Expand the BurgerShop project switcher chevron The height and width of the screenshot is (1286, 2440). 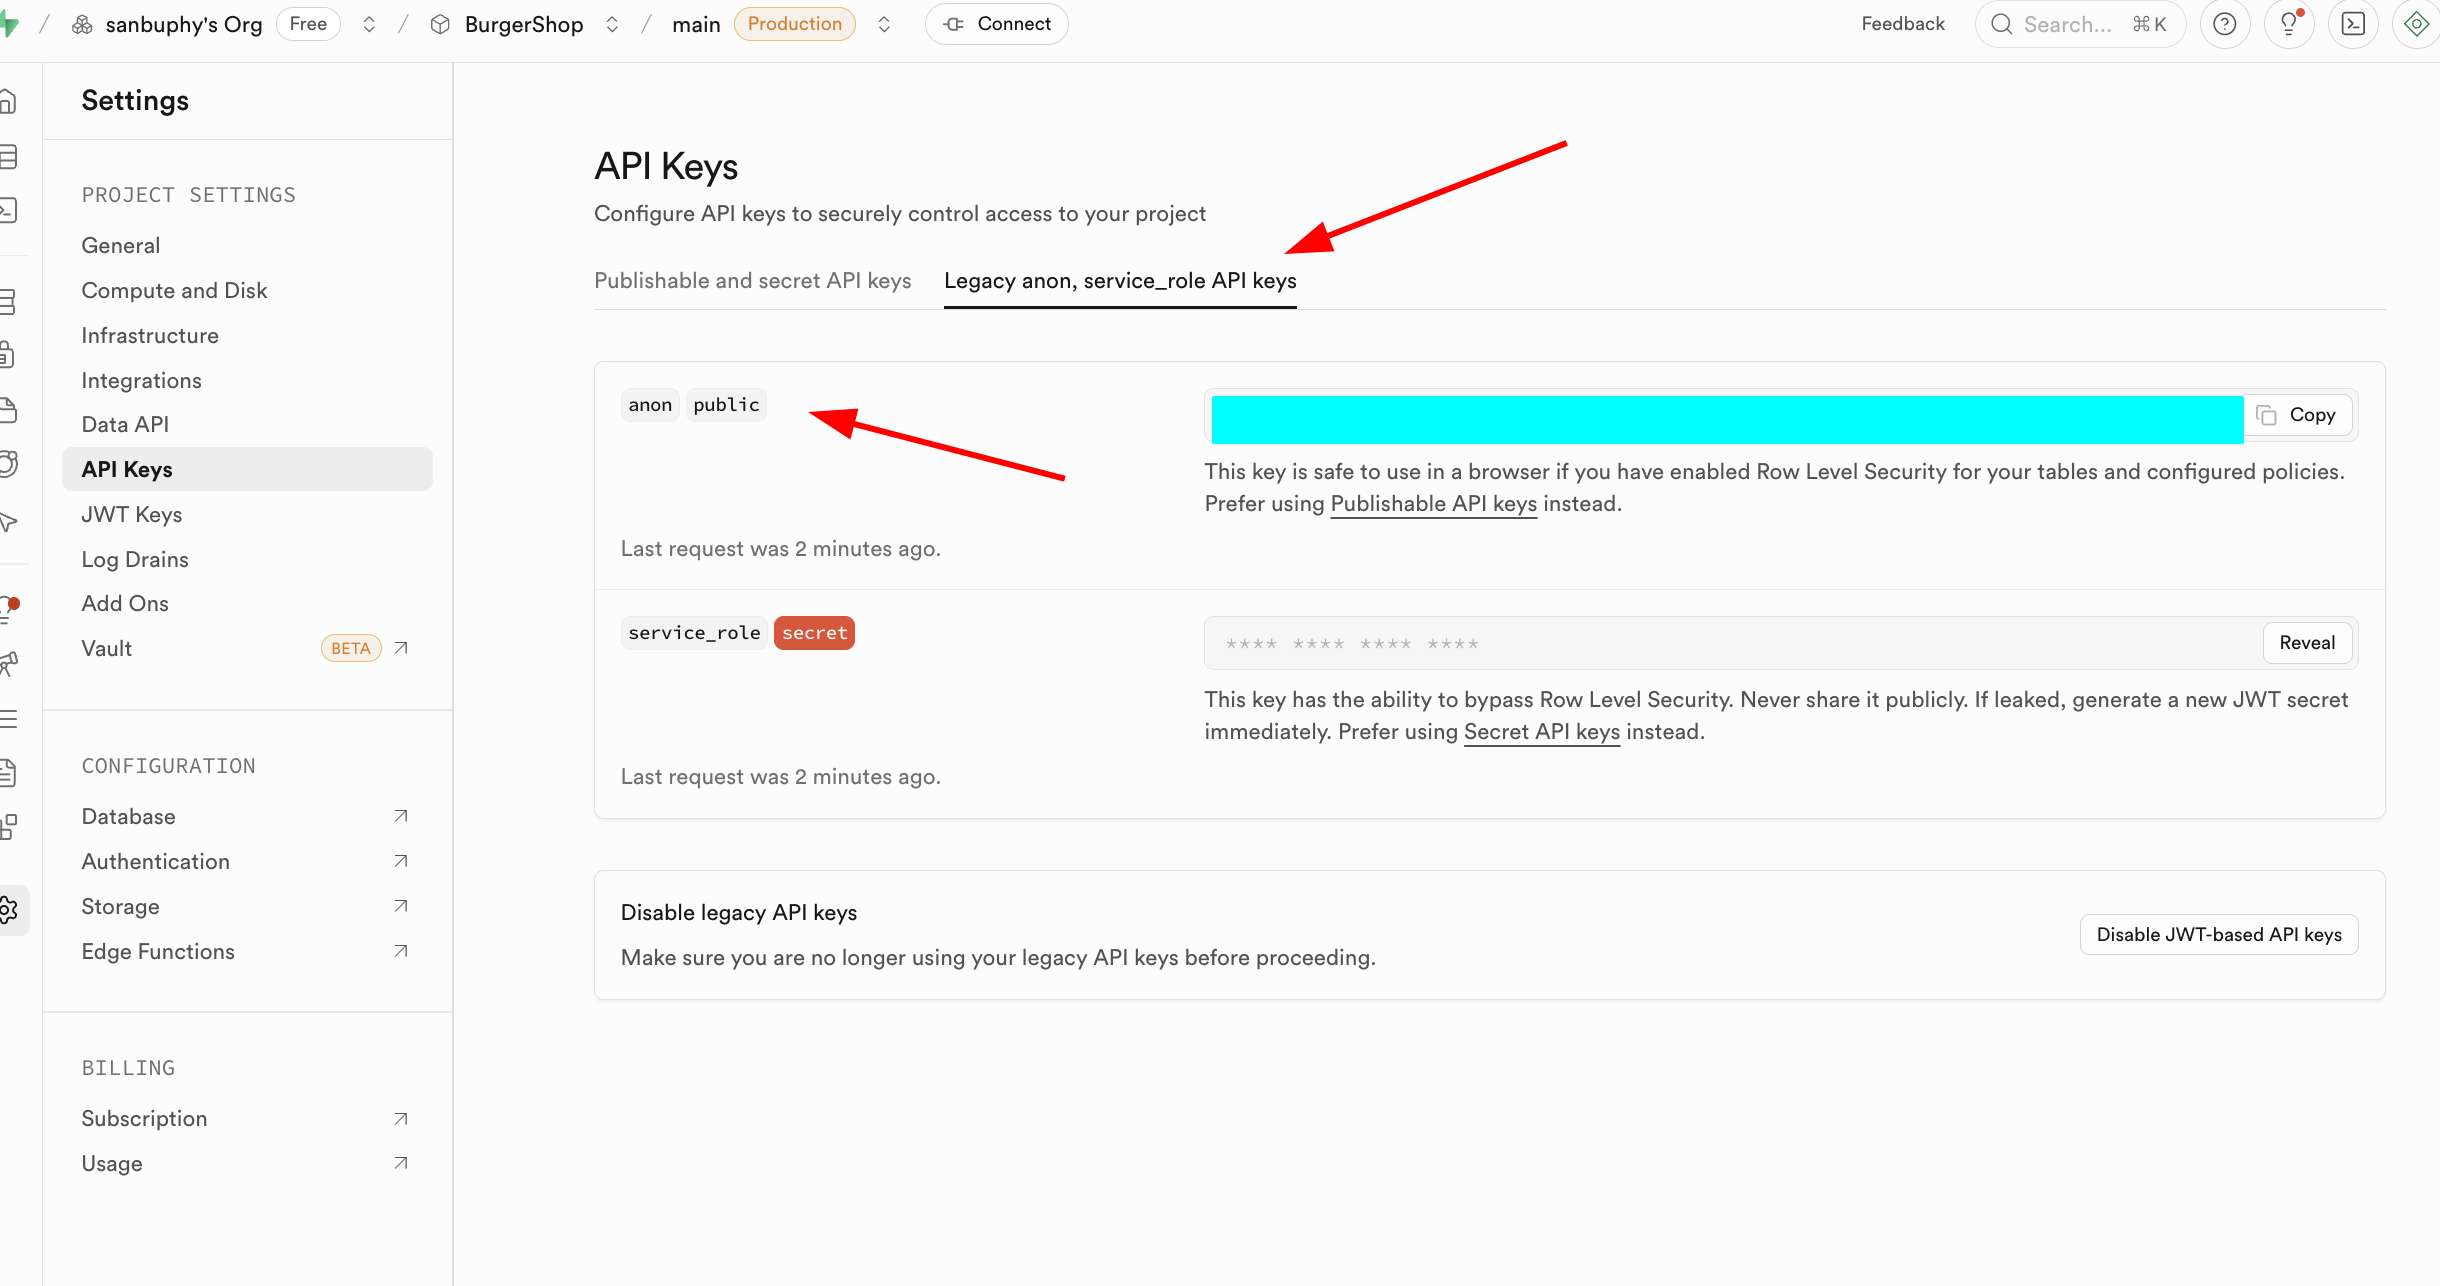(612, 24)
